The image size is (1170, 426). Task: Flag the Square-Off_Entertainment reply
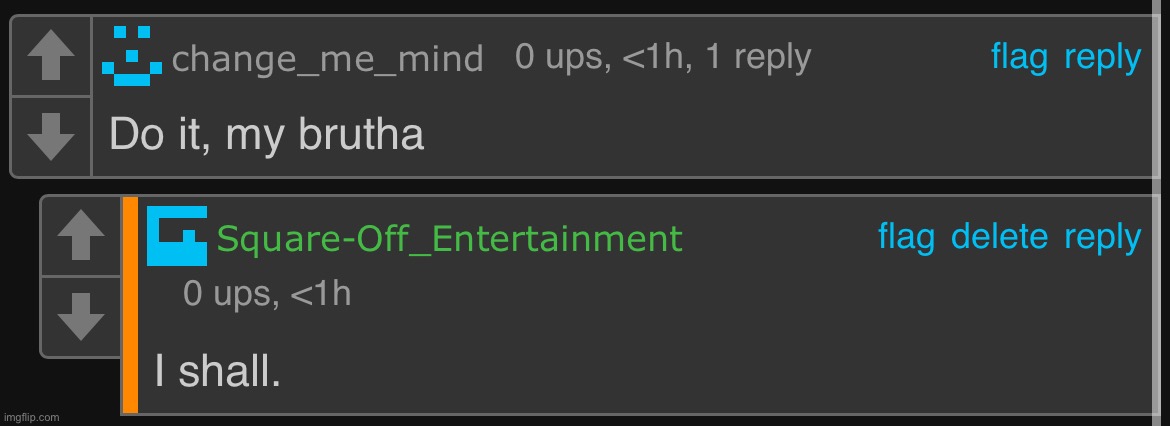[906, 238]
